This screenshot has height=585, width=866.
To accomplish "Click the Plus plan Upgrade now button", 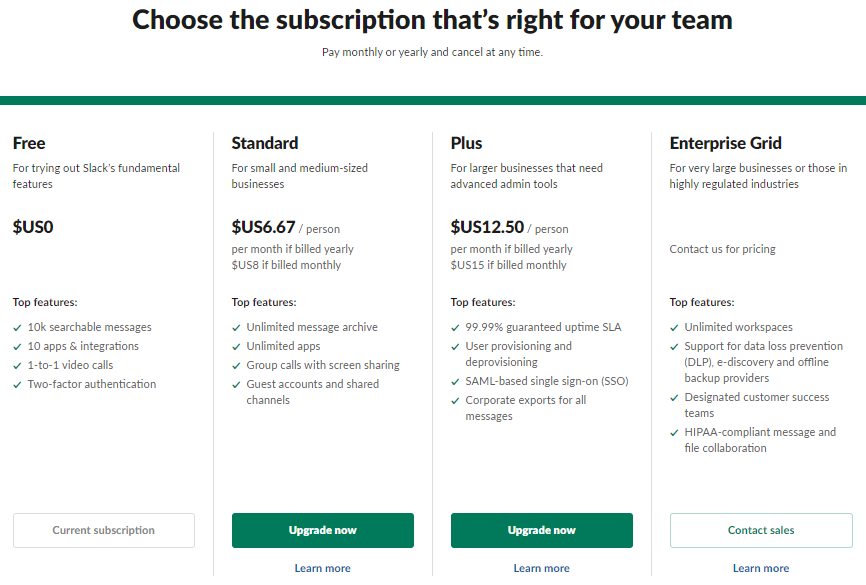I will click(542, 530).
